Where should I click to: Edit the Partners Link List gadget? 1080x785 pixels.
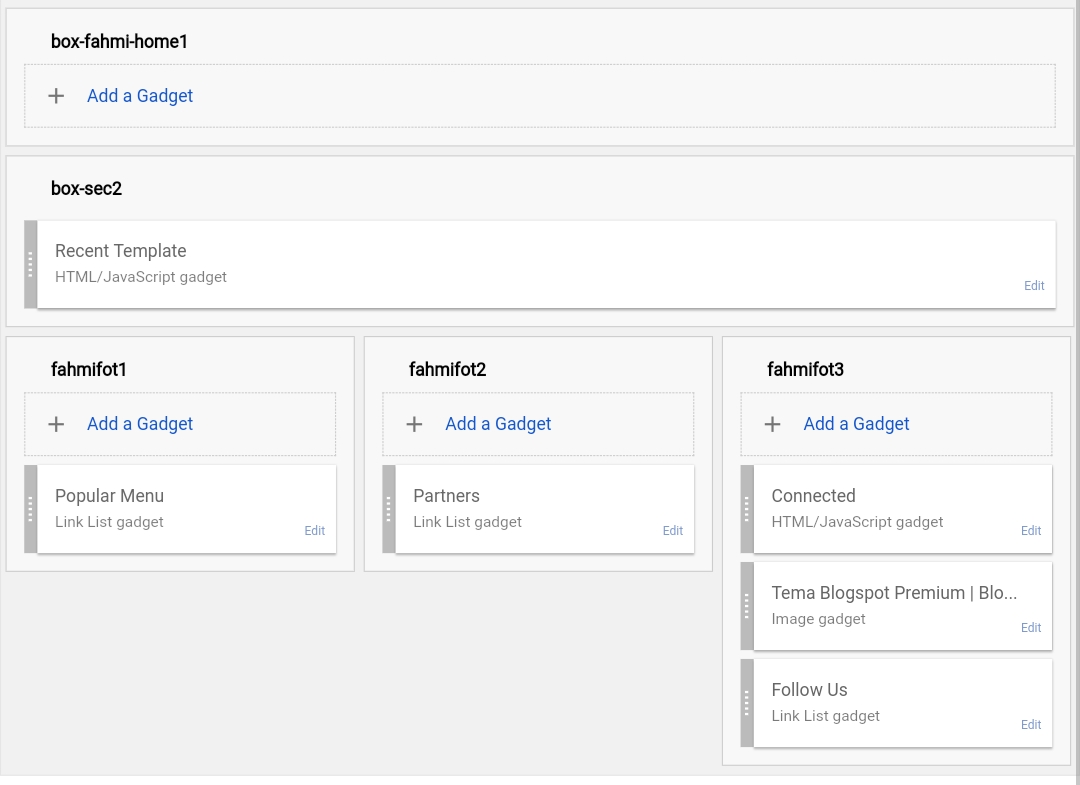pos(673,531)
